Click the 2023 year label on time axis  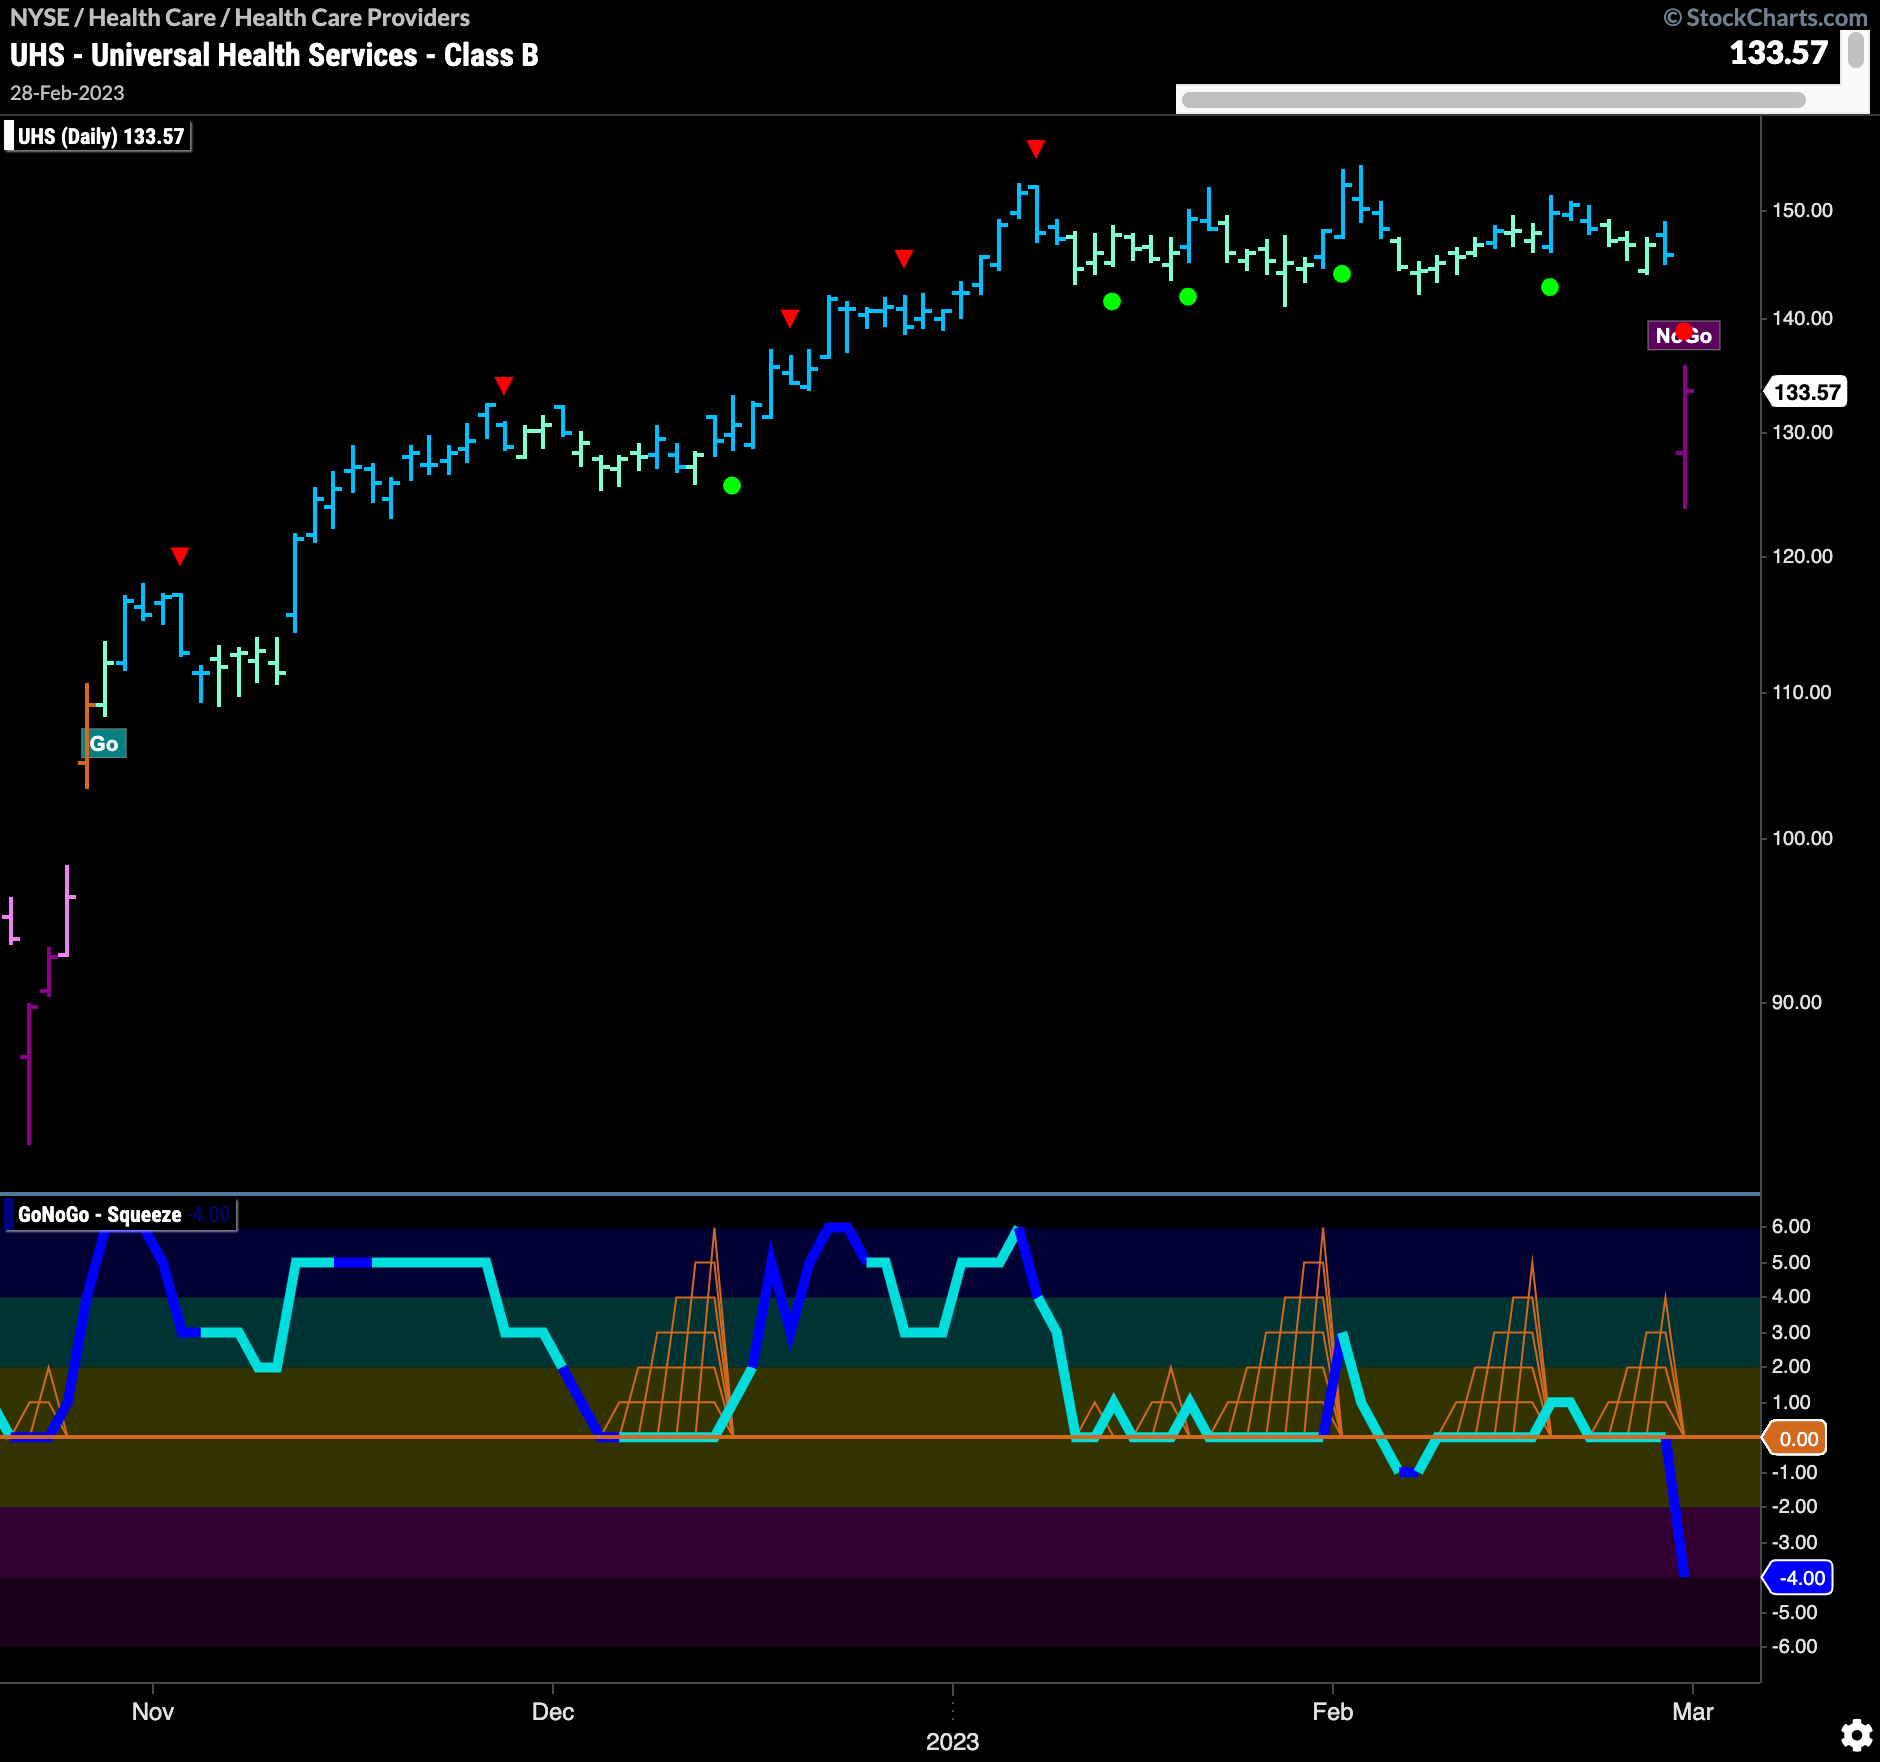pos(952,1741)
